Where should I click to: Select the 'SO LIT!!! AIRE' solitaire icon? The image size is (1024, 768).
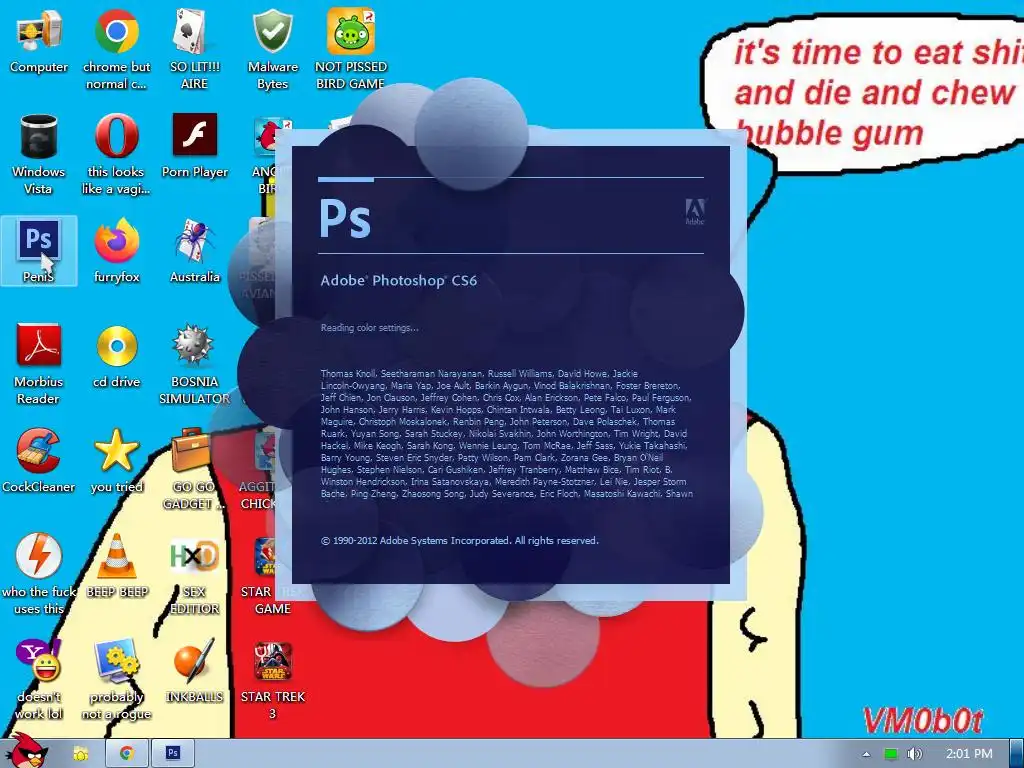tap(194, 49)
